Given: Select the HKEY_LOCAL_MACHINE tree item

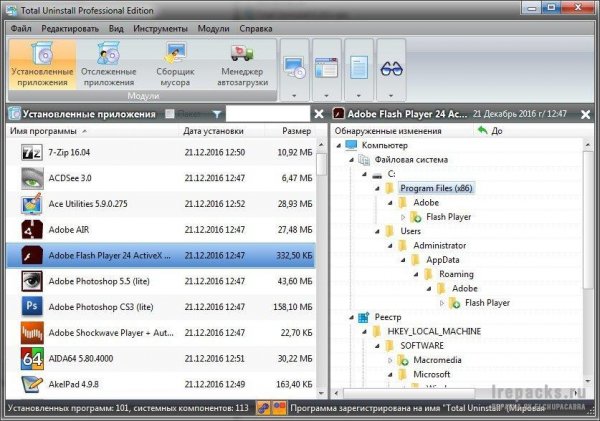Looking at the screenshot, I should [x=434, y=331].
